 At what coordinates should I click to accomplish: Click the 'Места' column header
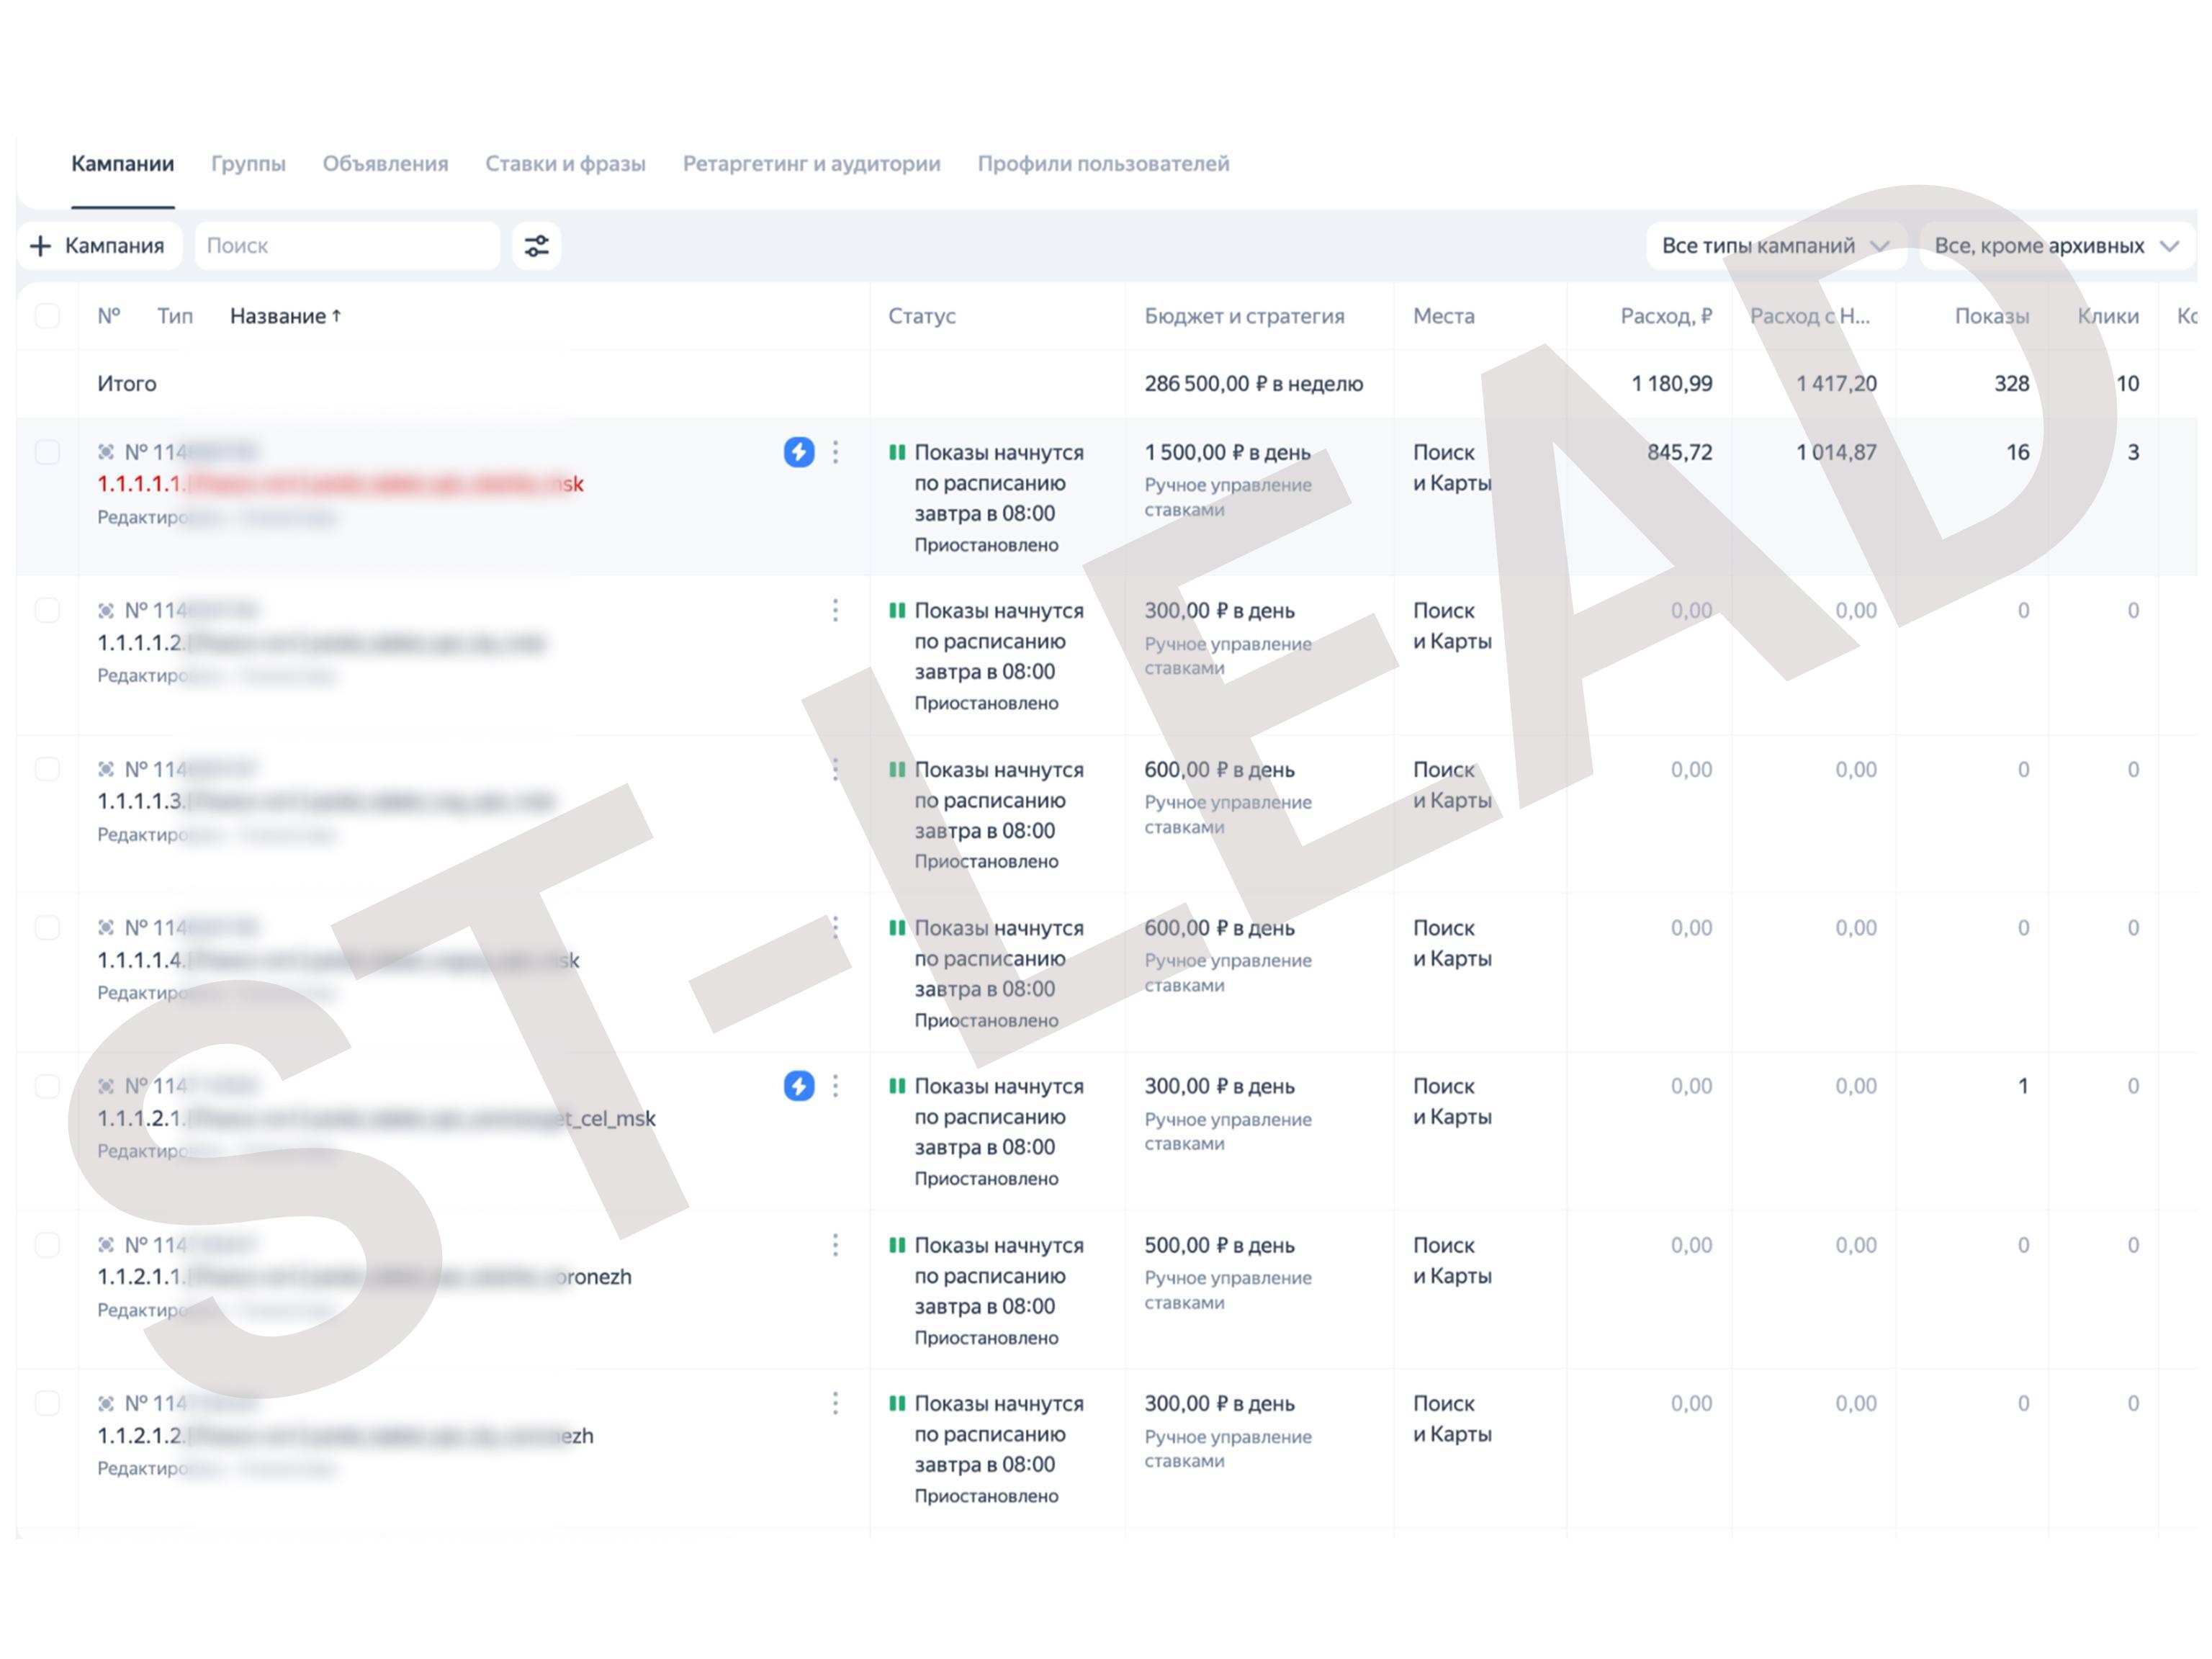[1444, 316]
